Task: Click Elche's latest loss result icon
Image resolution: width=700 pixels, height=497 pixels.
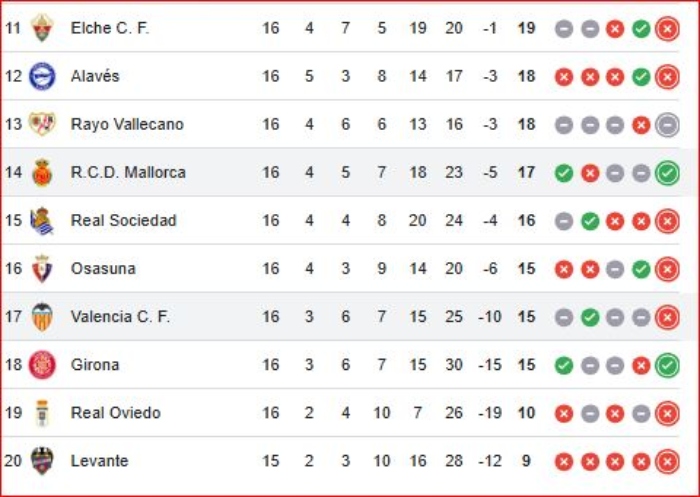Action: pyautogui.click(x=667, y=29)
